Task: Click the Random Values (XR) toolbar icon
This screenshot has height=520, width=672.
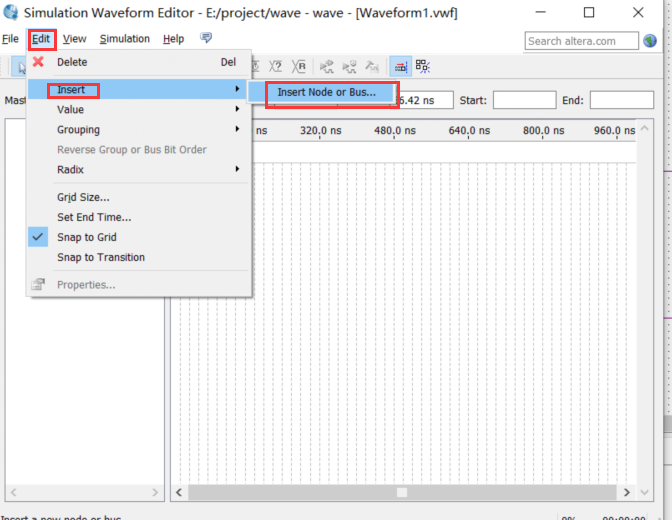Action: pos(299,66)
